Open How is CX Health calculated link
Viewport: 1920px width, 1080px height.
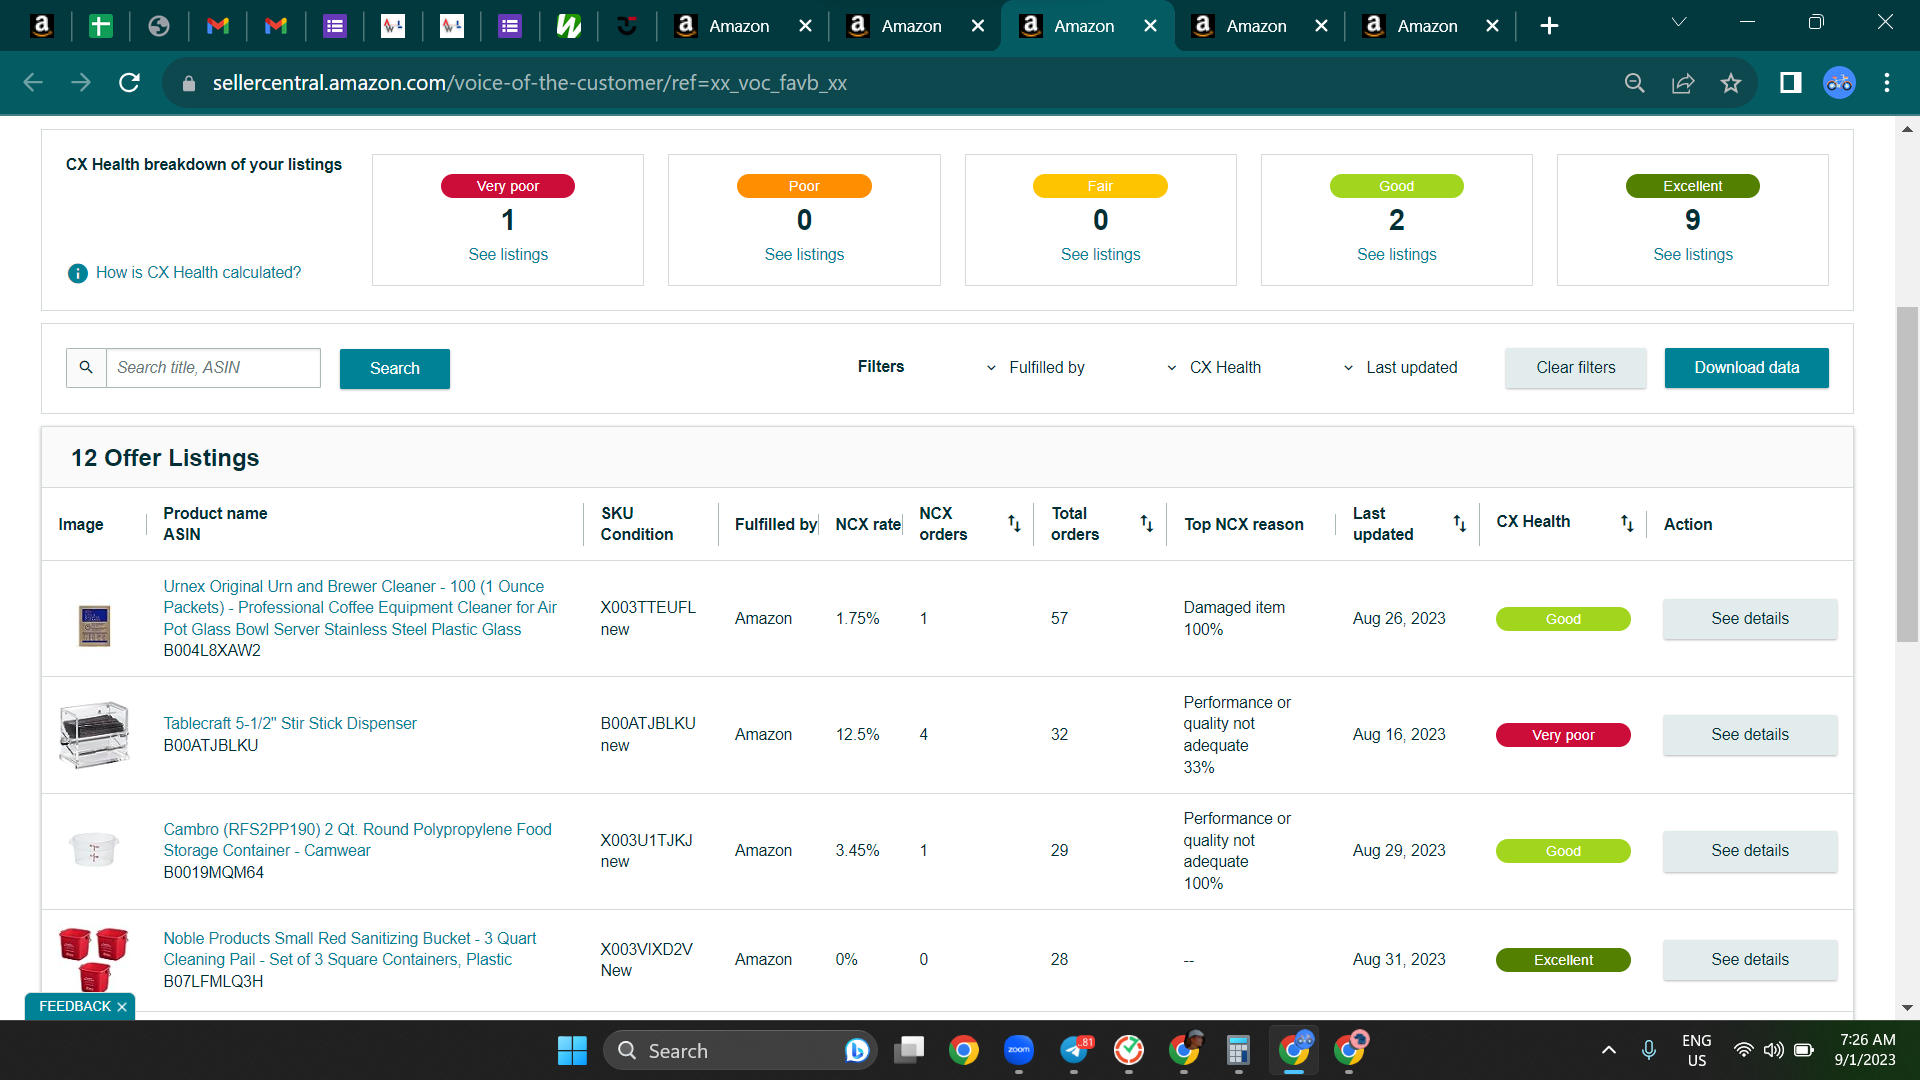(x=198, y=273)
